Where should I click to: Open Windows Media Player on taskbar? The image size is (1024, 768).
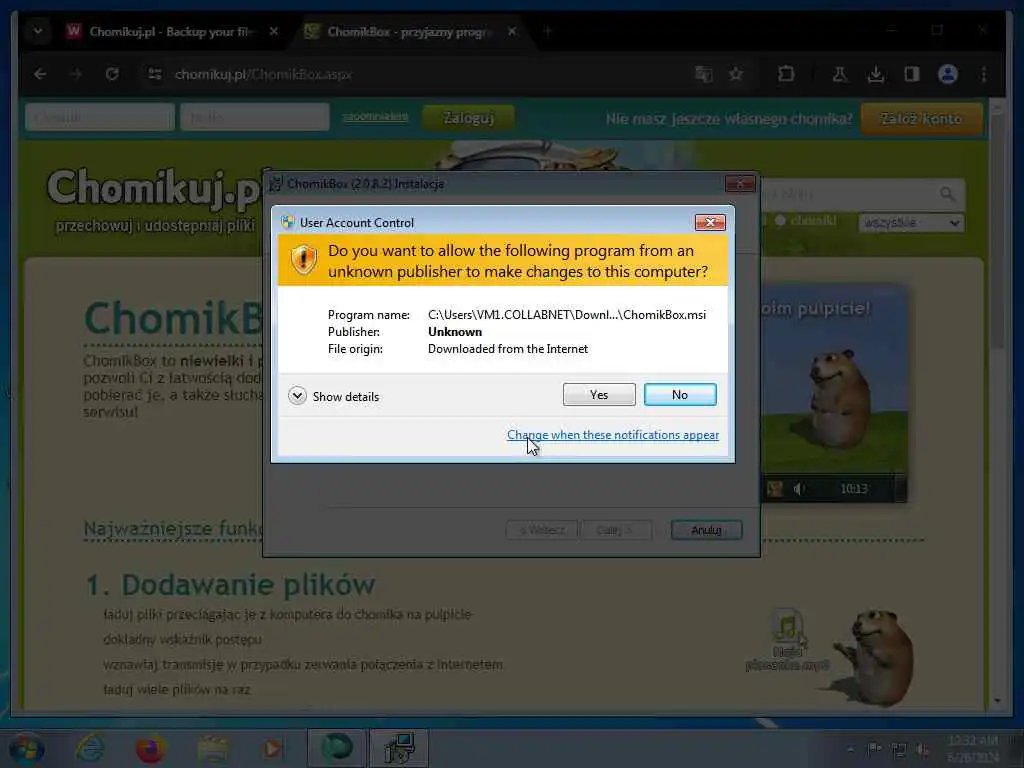[x=272, y=748]
